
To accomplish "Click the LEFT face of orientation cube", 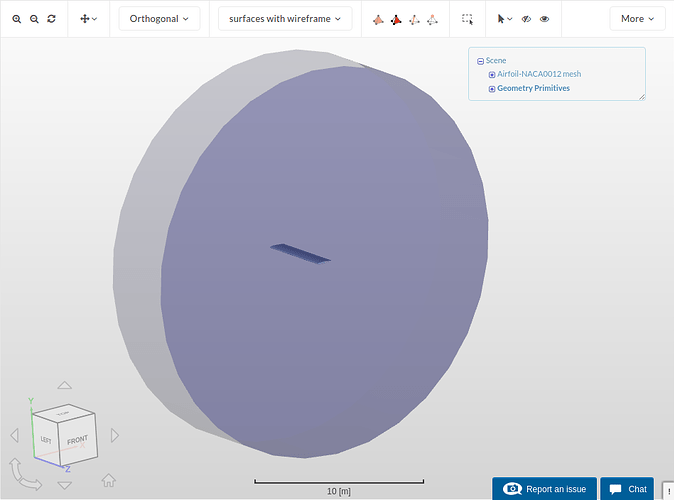I will [x=46, y=440].
